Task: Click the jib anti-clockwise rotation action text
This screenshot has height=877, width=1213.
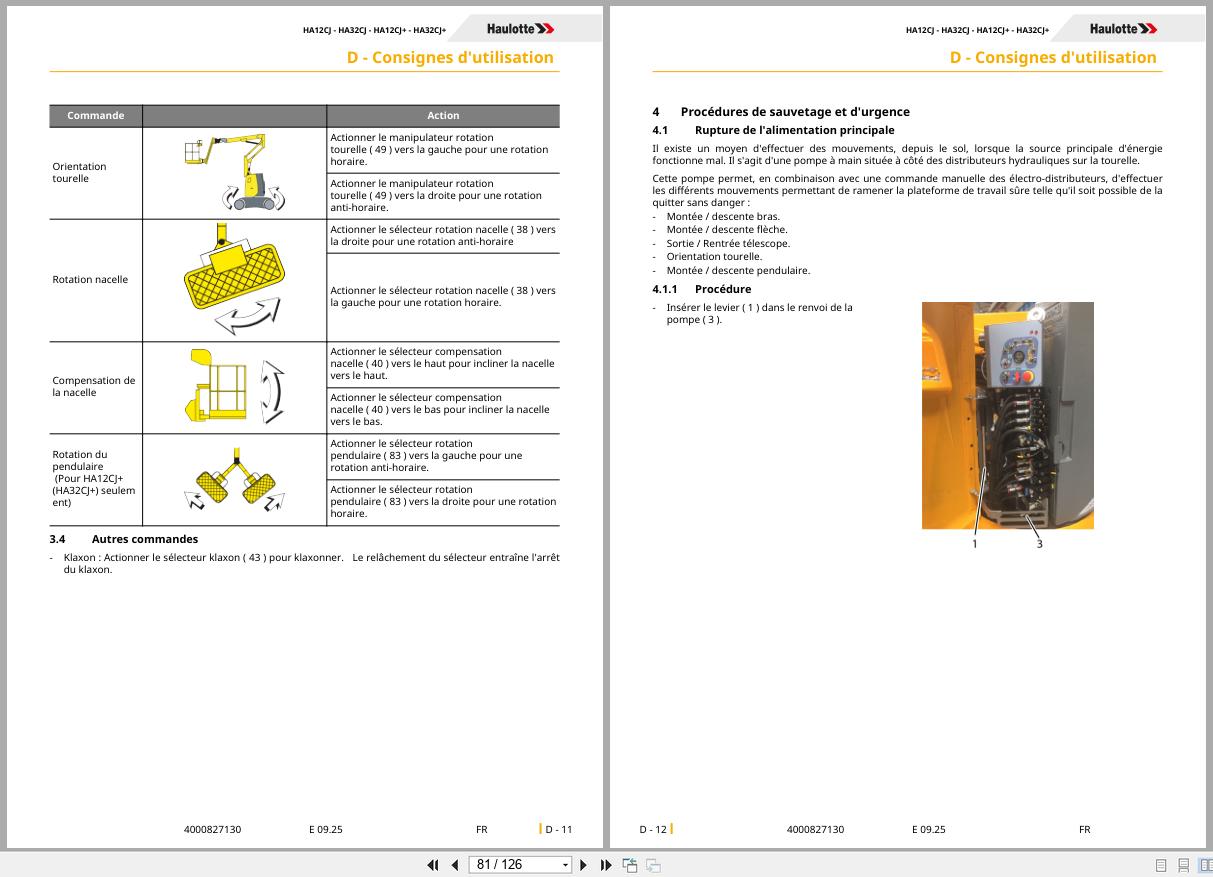Action: click(426, 455)
